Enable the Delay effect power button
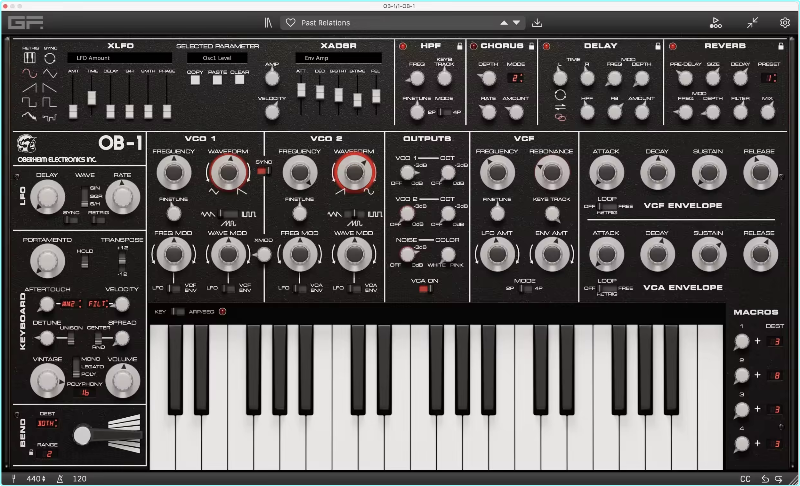This screenshot has width=800, height=486. pyautogui.click(x=546, y=46)
